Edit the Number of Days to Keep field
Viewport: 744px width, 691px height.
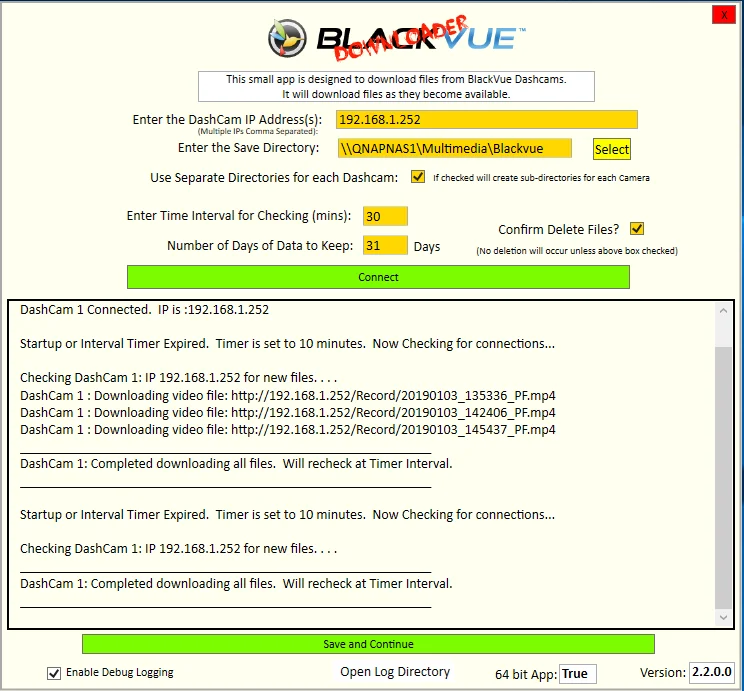tap(385, 245)
